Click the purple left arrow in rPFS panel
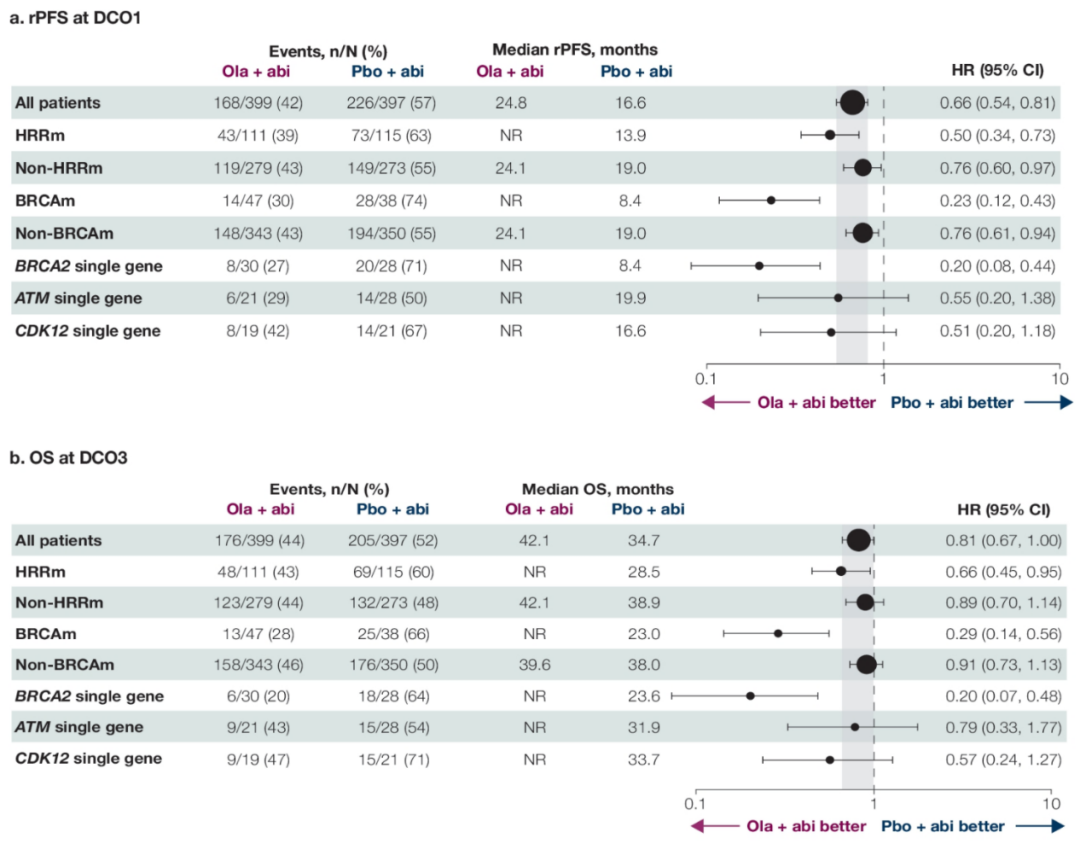Viewport: 1080px width, 849px height. 725,402
